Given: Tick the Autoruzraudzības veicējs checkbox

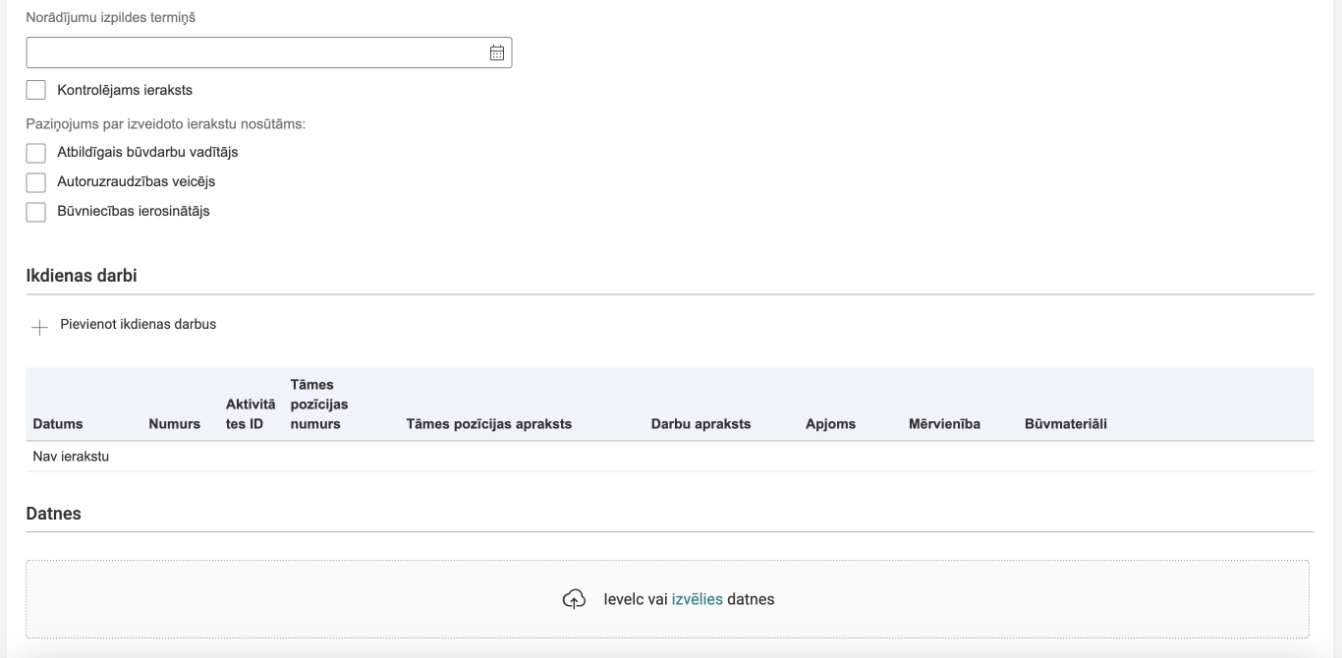Looking at the screenshot, I should point(36,182).
